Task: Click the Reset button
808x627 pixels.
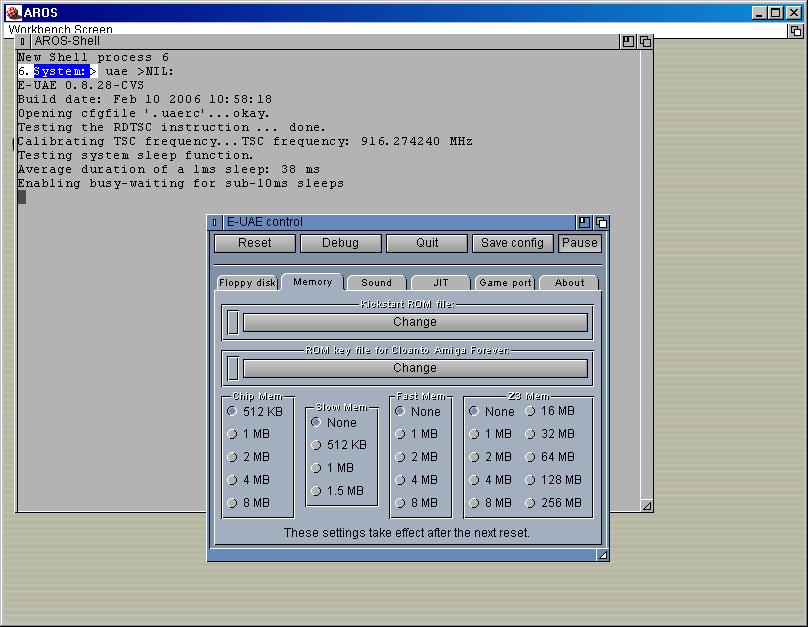Action: click(255, 243)
